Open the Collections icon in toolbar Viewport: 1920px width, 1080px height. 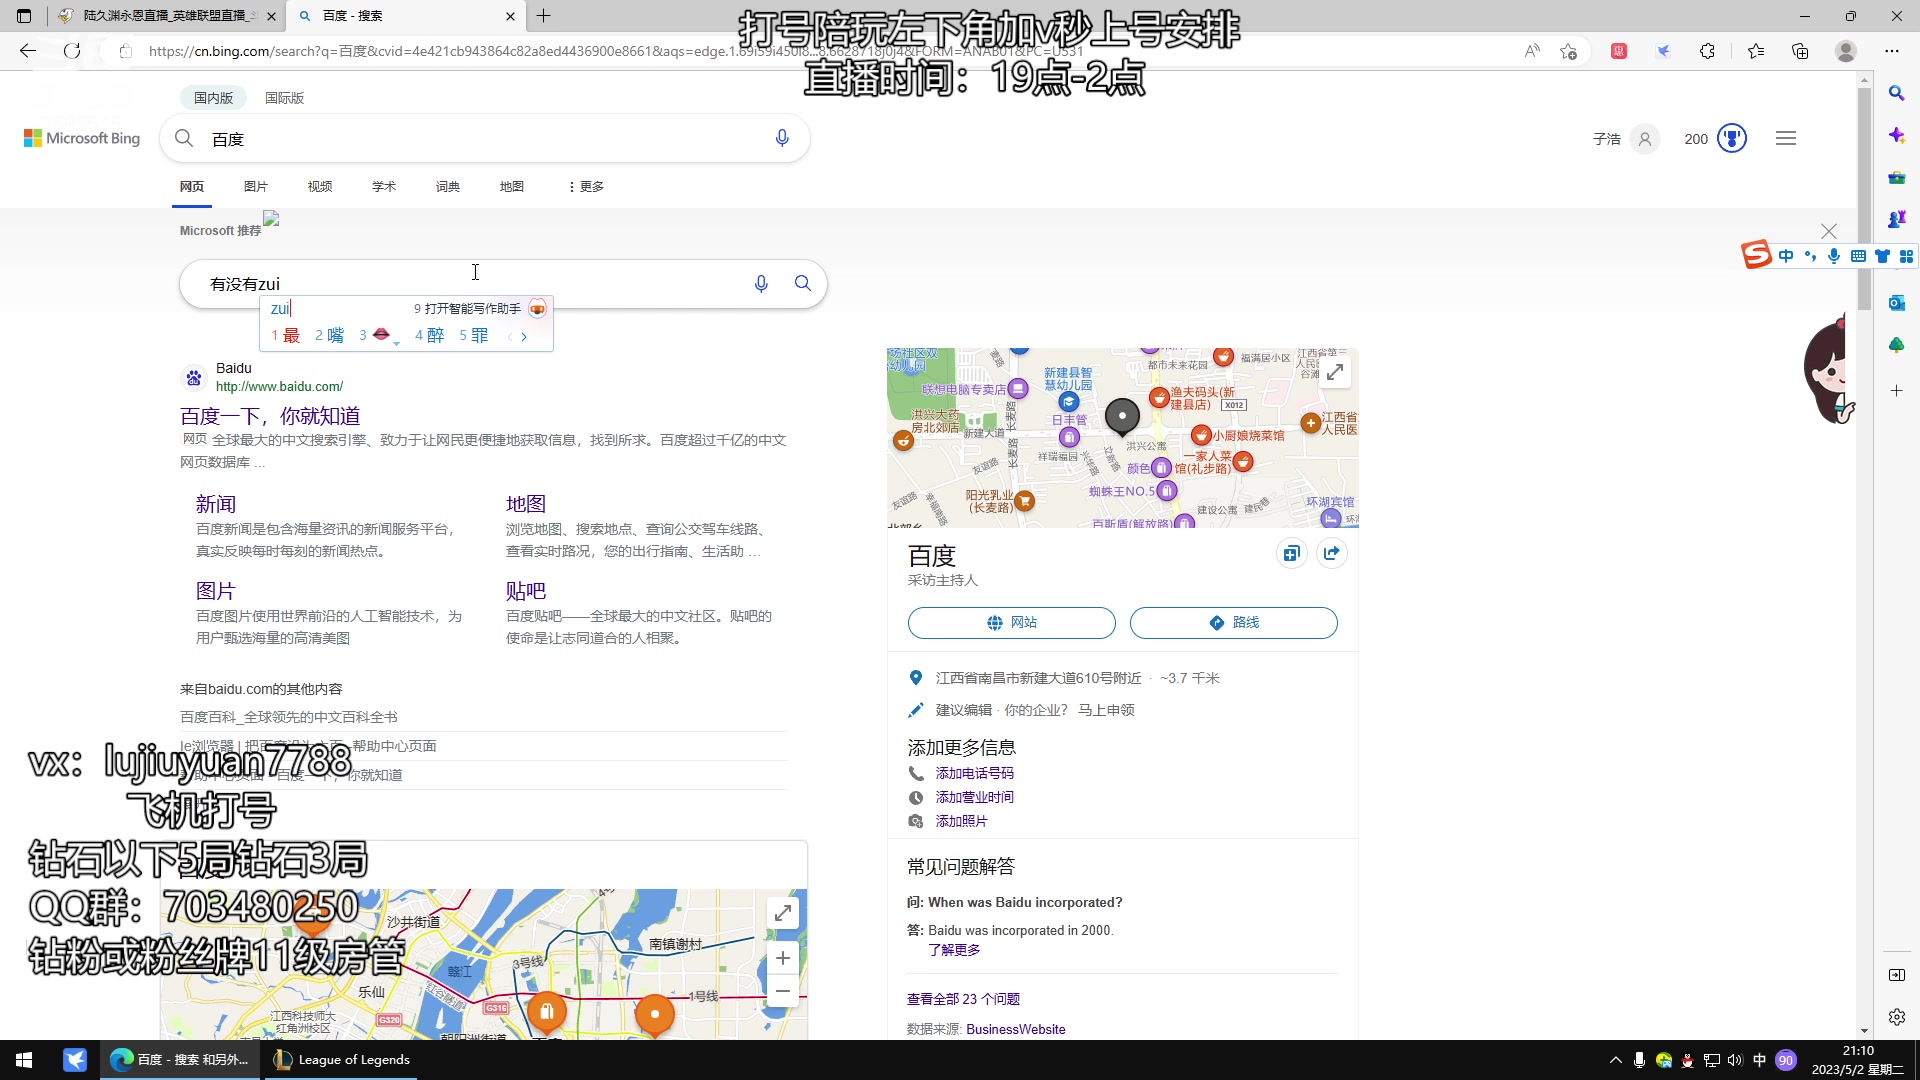(x=1800, y=51)
